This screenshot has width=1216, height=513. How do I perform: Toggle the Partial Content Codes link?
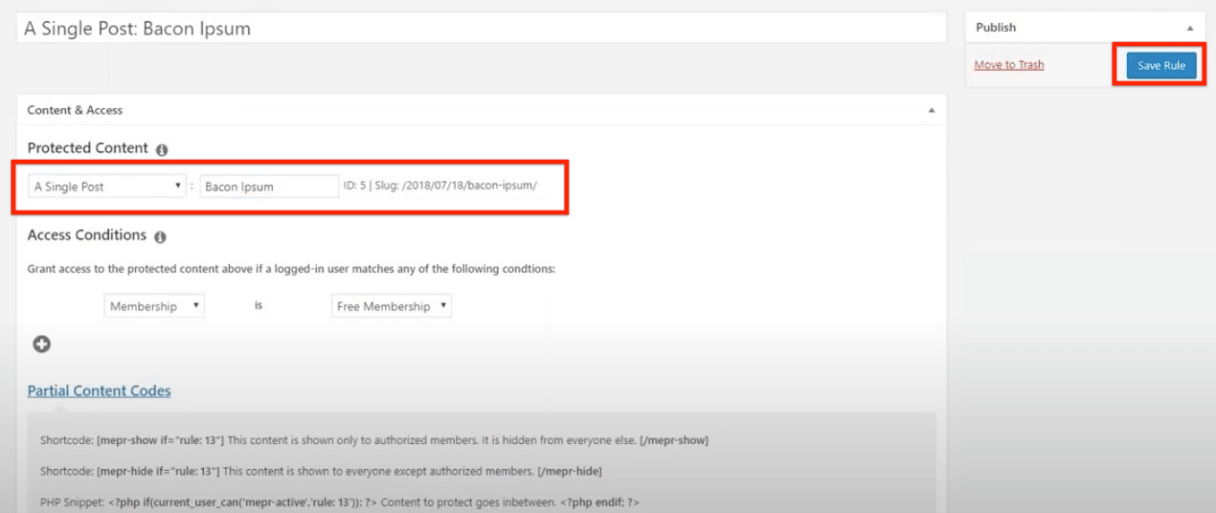click(x=99, y=390)
